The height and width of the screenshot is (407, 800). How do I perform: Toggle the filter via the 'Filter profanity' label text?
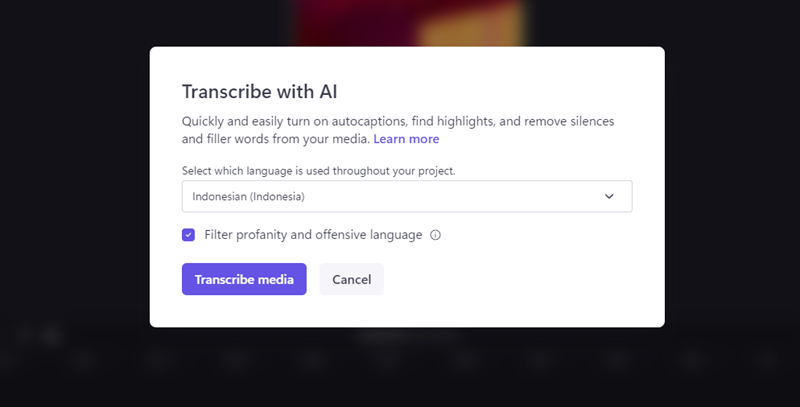pos(313,235)
